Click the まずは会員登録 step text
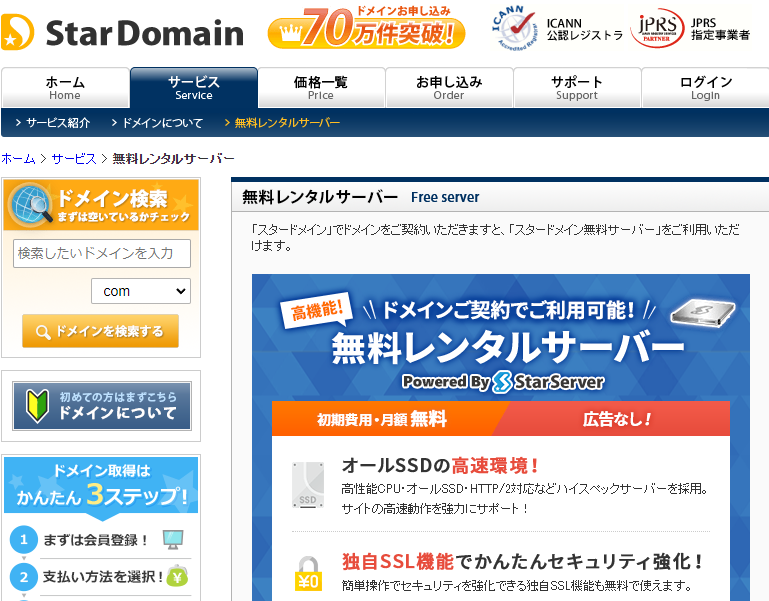769x601 pixels. 96,540
